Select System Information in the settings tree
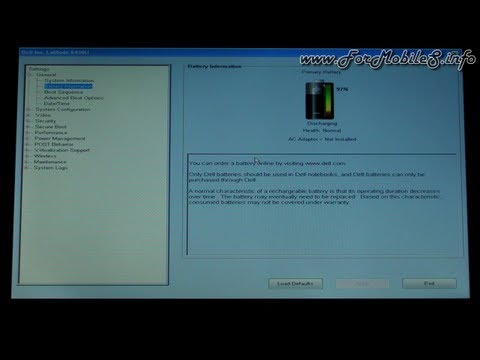This screenshot has width=480, height=360. 69,81
